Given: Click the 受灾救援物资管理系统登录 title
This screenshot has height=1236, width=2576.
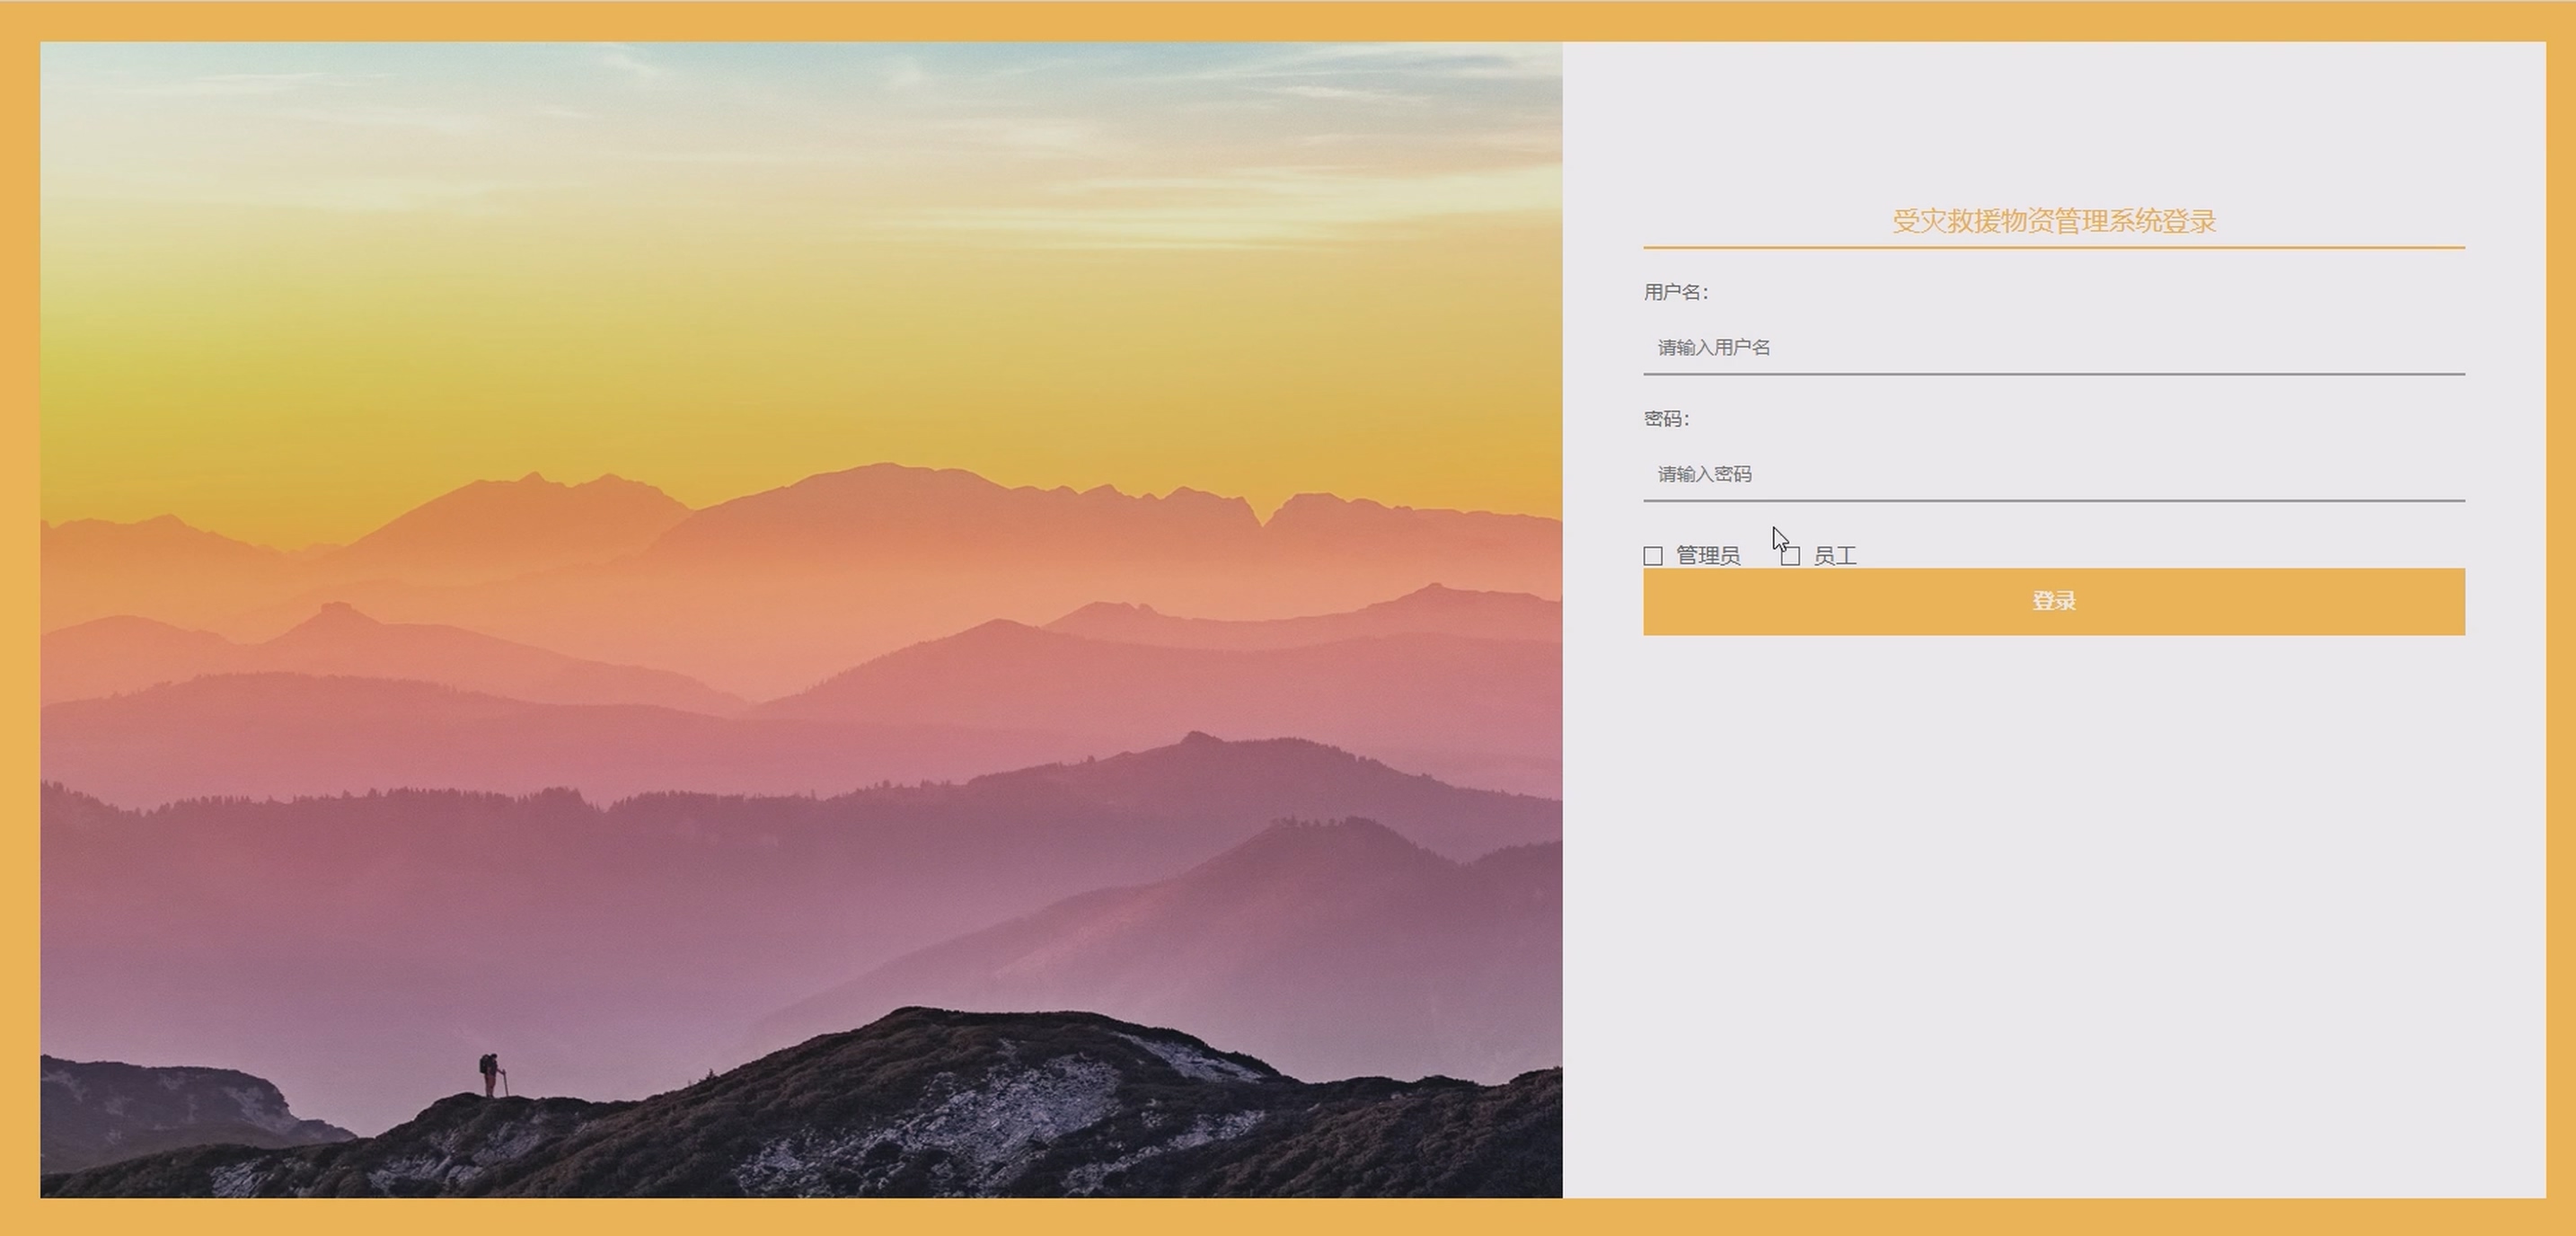Looking at the screenshot, I should click(2054, 221).
